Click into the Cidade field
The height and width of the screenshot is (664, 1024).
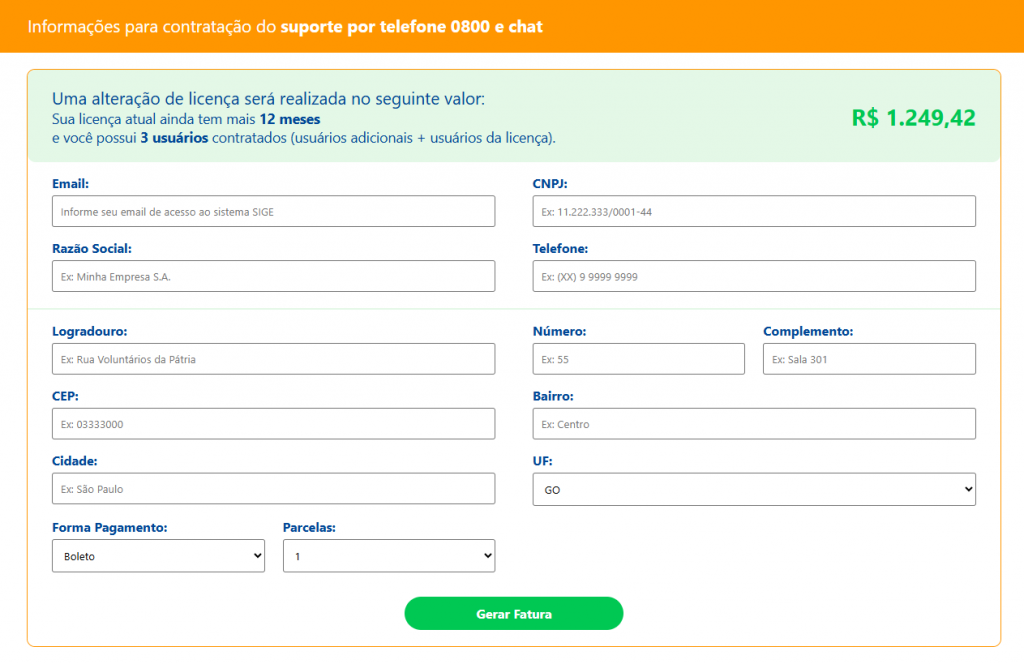[273, 489]
